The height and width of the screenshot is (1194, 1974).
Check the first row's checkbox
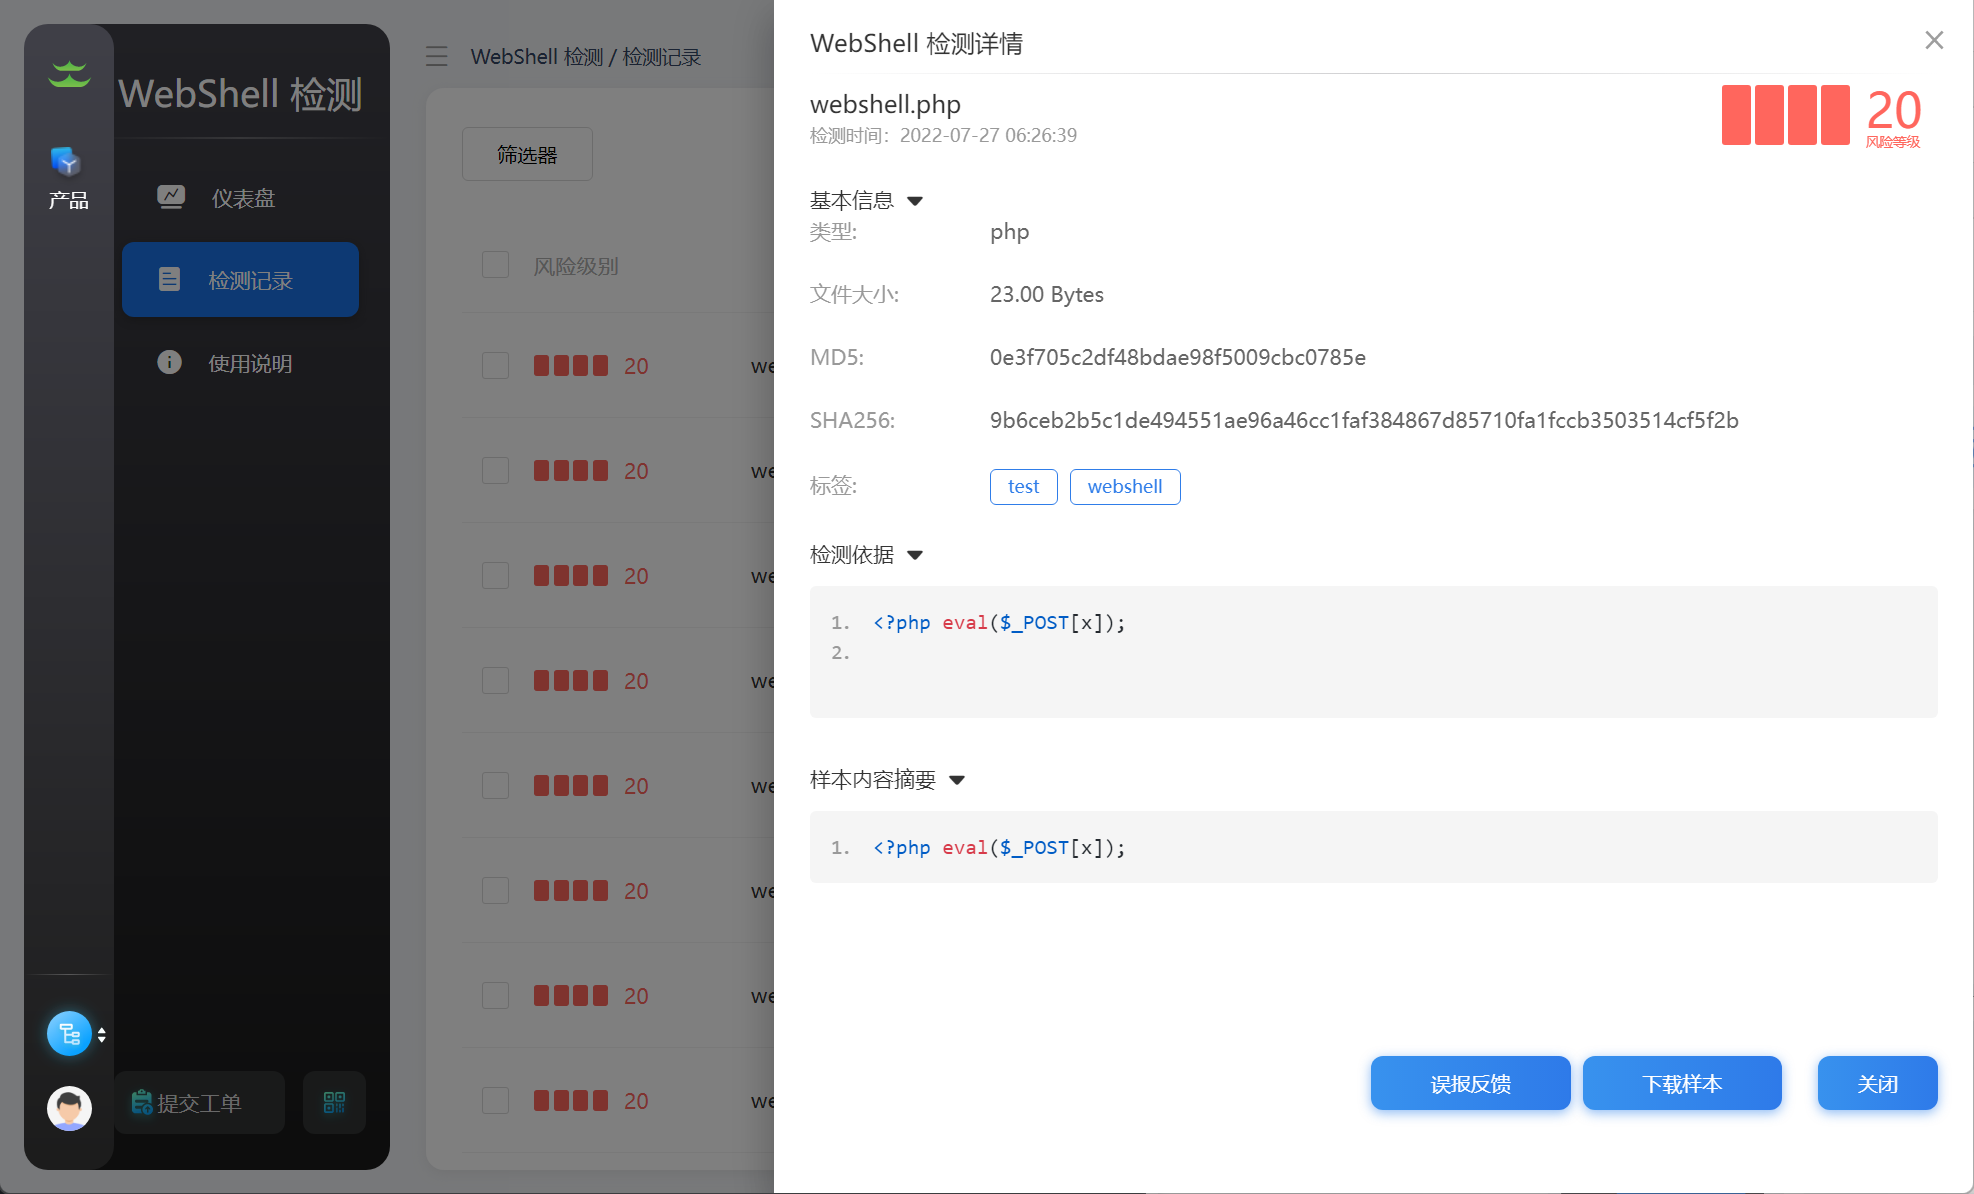click(495, 365)
